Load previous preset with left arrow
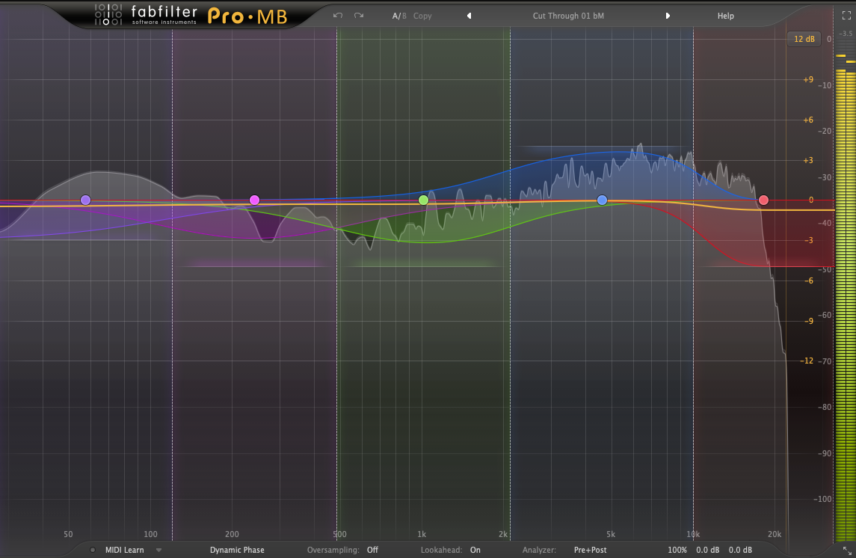The image size is (856, 558). [469, 16]
